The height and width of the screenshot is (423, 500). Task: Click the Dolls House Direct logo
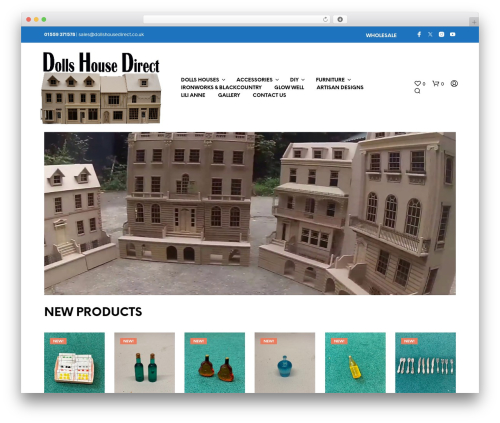(101, 87)
